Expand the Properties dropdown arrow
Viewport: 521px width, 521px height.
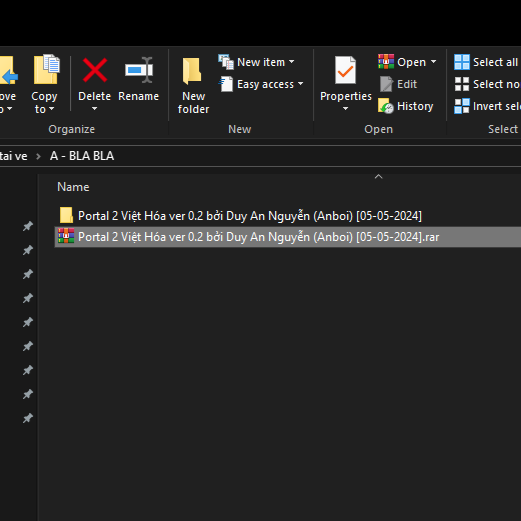(x=346, y=109)
